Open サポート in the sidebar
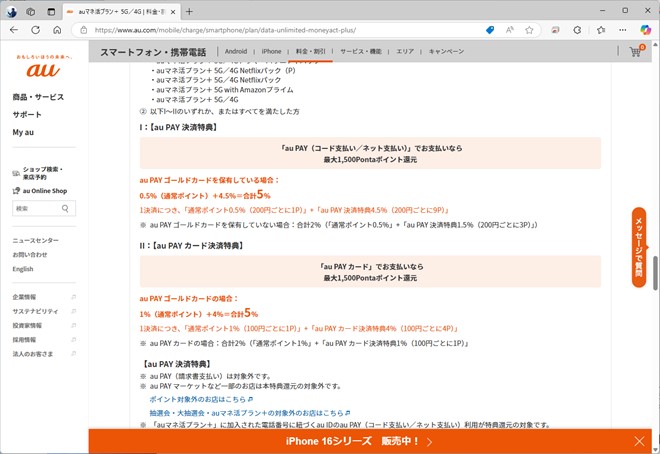660x454 pixels. (27, 114)
